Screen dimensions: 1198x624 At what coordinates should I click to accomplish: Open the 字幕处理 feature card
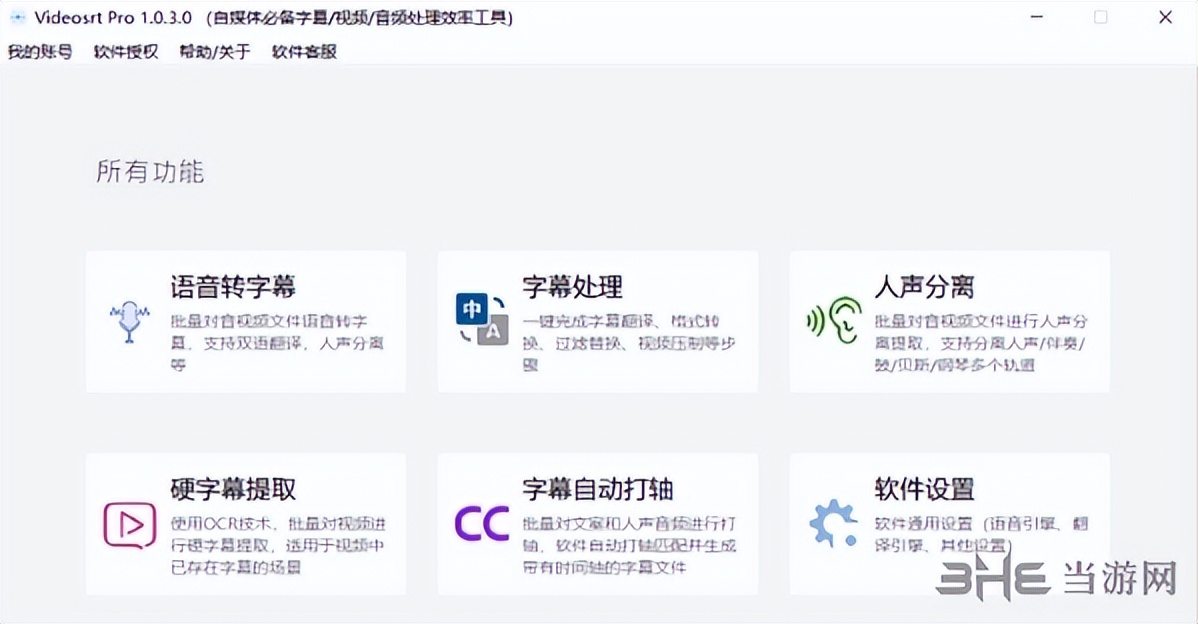click(597, 320)
